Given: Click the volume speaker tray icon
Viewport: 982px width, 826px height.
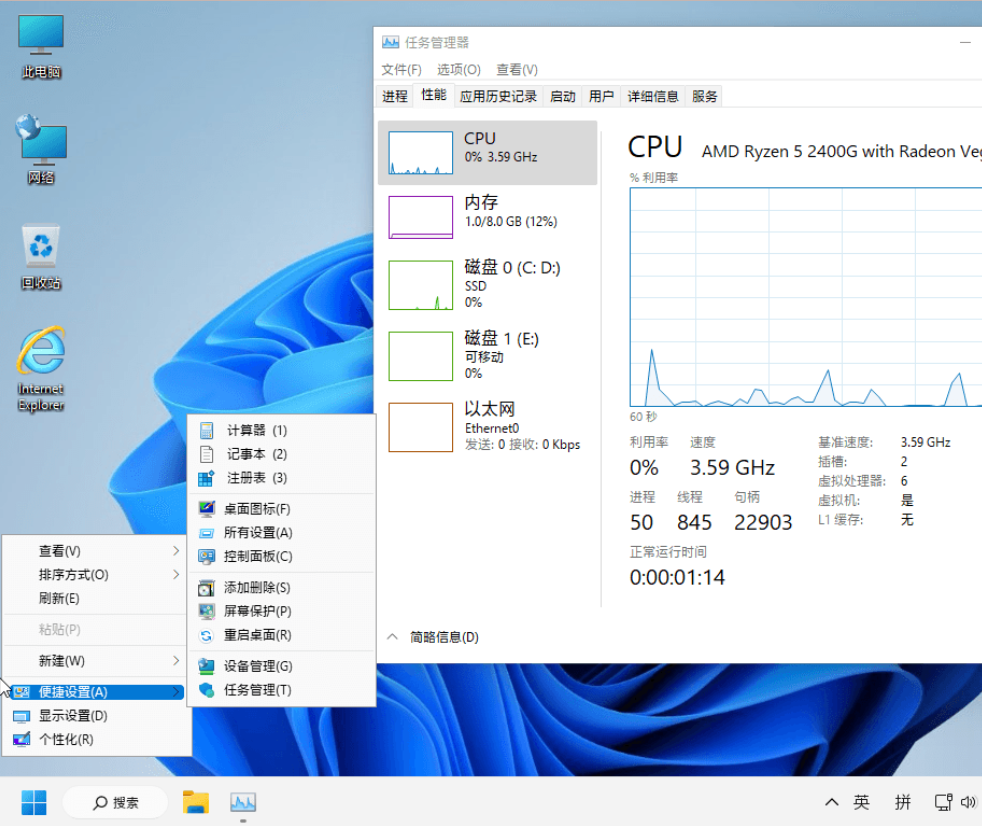Looking at the screenshot, I should [968, 802].
